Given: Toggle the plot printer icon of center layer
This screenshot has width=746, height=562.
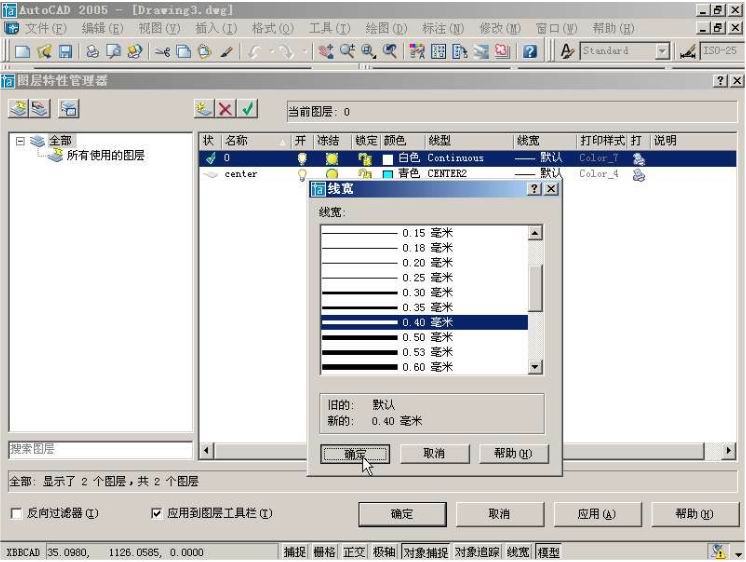Looking at the screenshot, I should [x=638, y=175].
